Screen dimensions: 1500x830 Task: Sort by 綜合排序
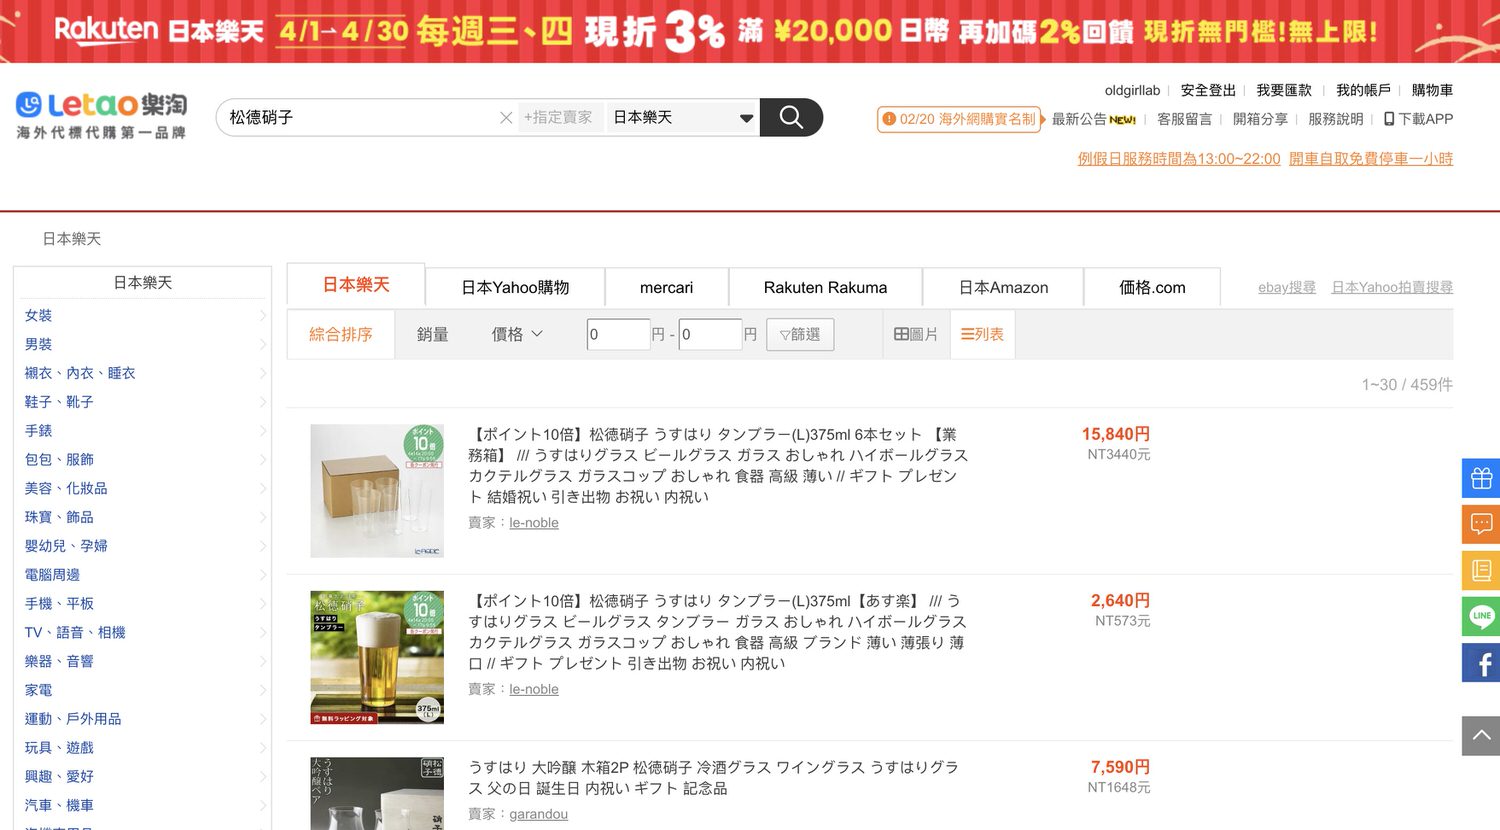pyautogui.click(x=340, y=334)
